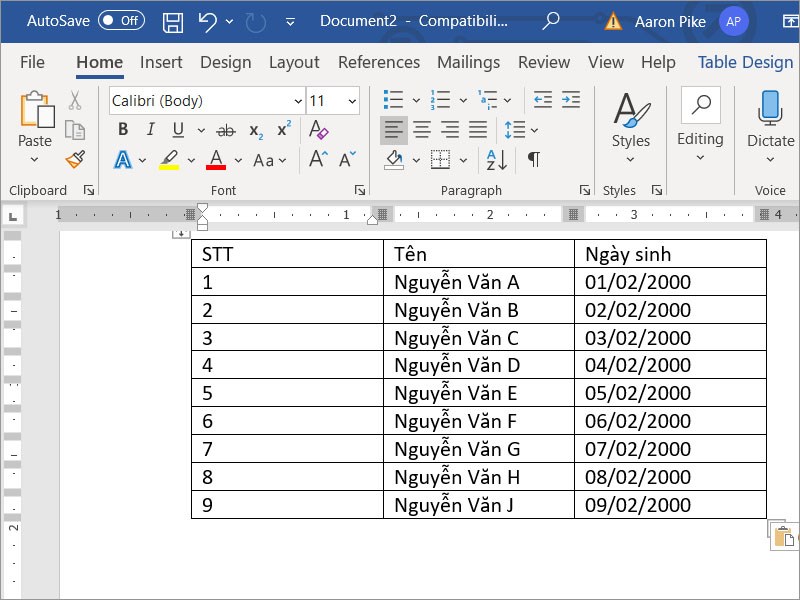
Task: Apply subscript formatting
Action: pyautogui.click(x=256, y=131)
